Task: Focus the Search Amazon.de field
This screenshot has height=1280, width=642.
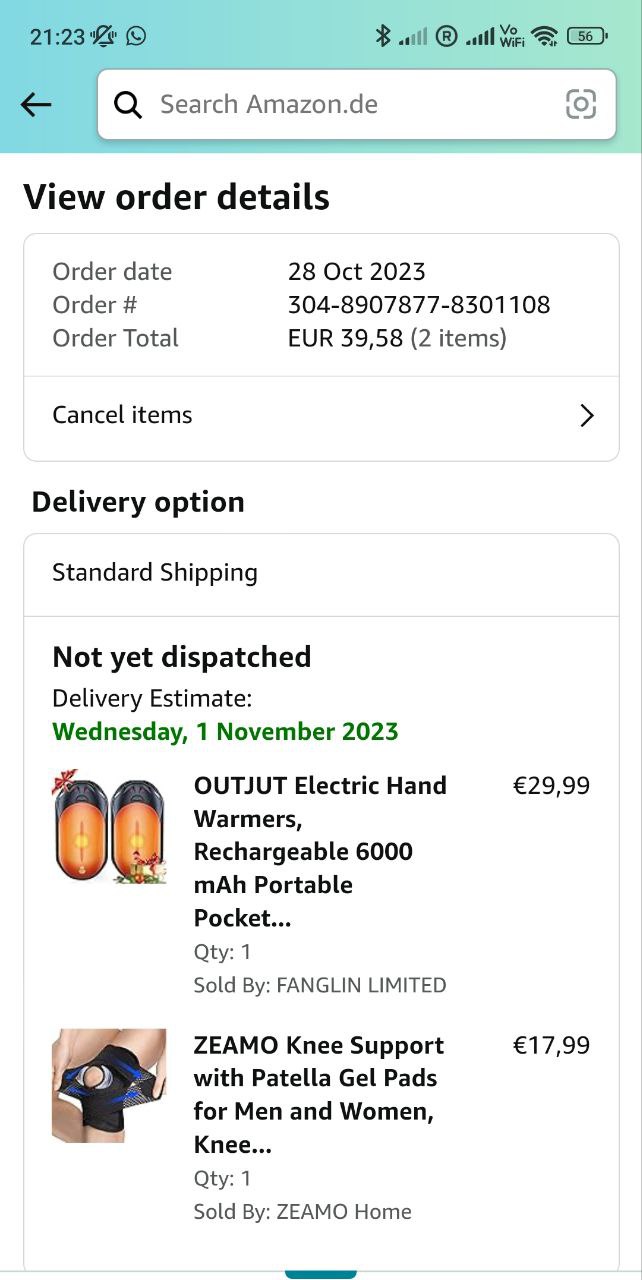Action: coord(340,104)
